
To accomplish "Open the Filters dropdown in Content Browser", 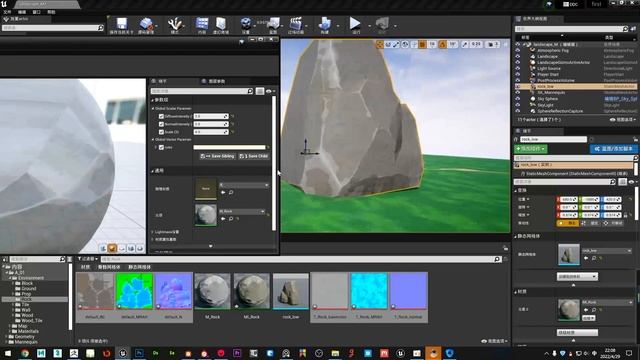I will click(88, 259).
